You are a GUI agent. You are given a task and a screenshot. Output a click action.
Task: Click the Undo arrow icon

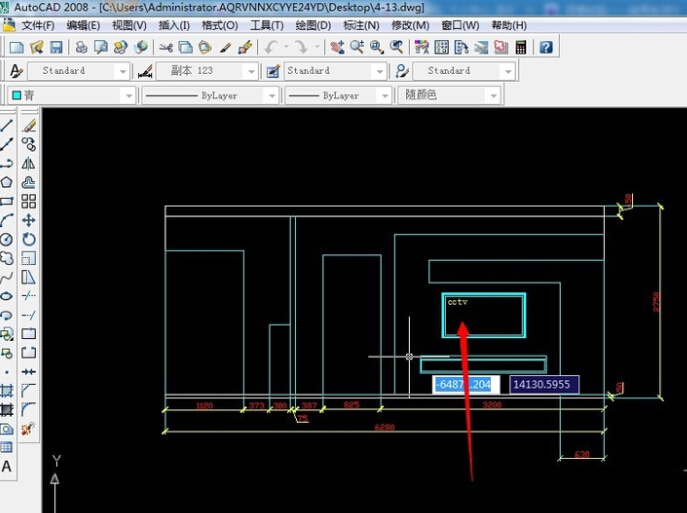271,47
